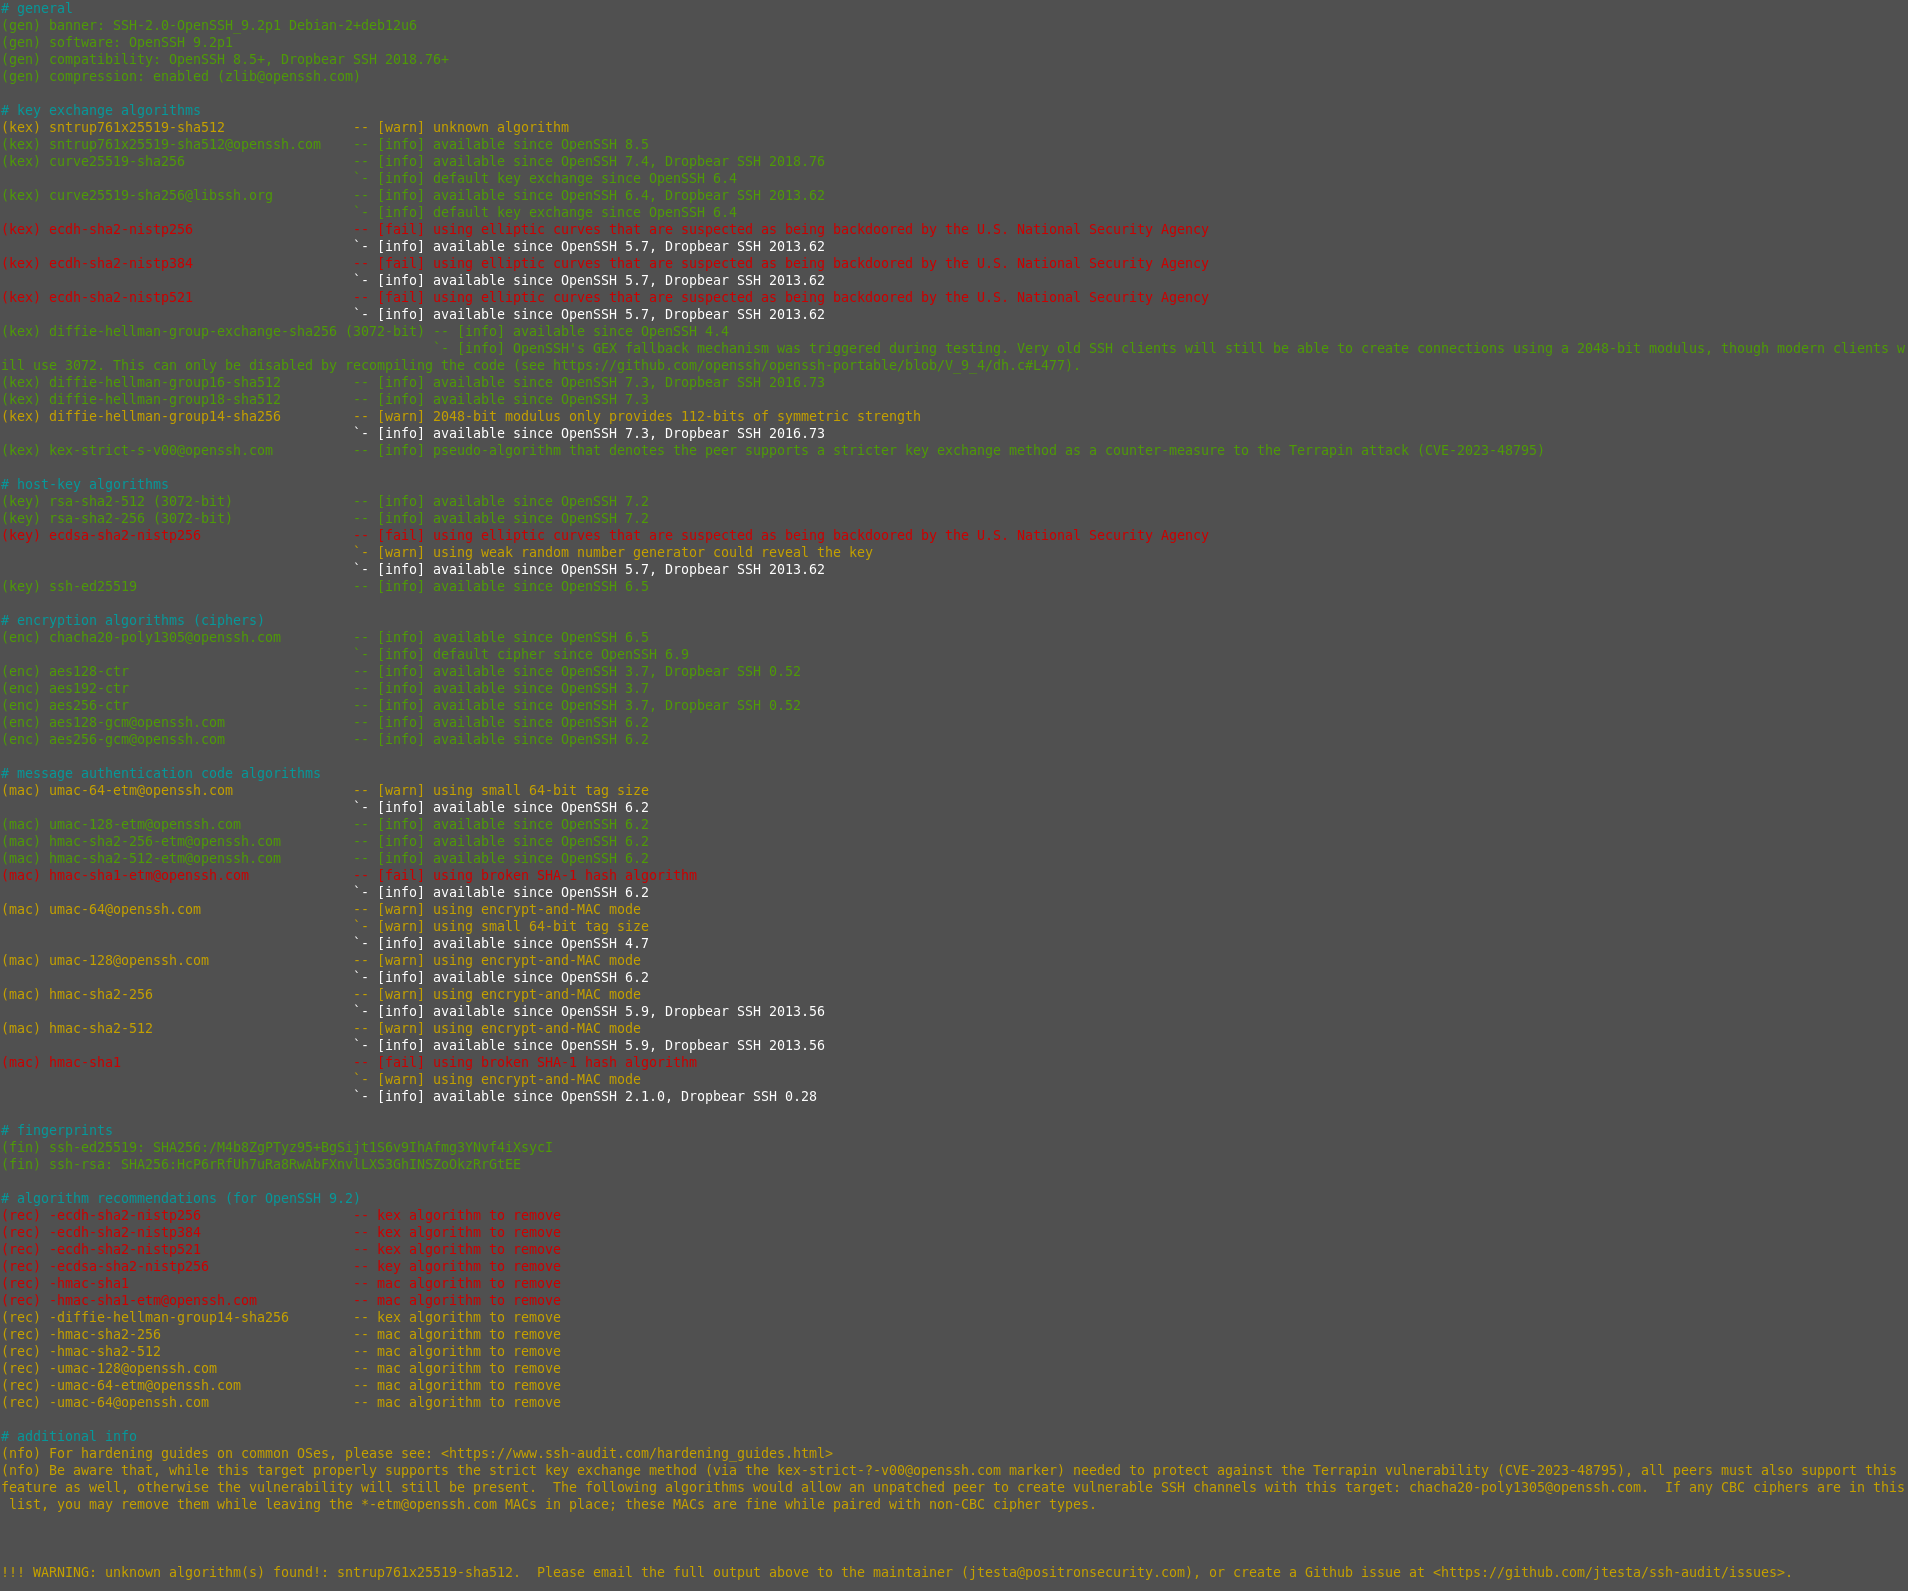Open the GitHub ssh-audit issues link
This screenshot has height=1591, width=1908.
coord(1610,1572)
